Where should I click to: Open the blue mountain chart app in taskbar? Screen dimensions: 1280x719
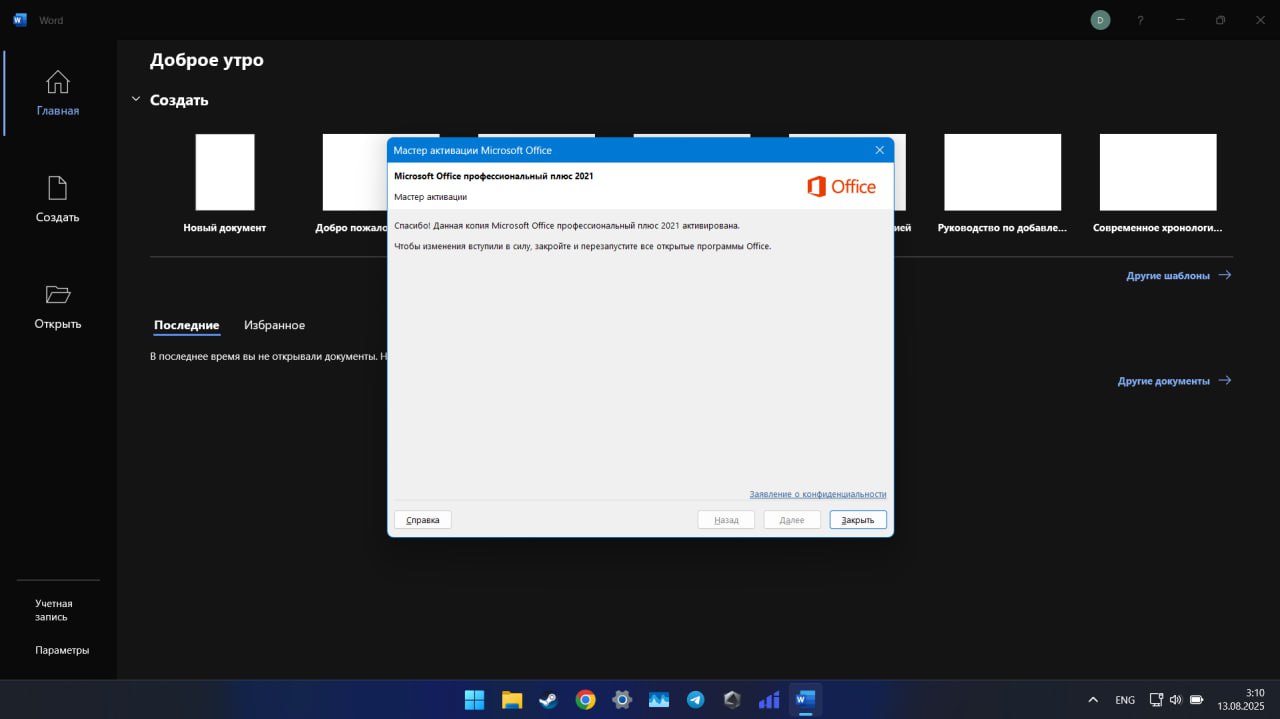click(658, 700)
